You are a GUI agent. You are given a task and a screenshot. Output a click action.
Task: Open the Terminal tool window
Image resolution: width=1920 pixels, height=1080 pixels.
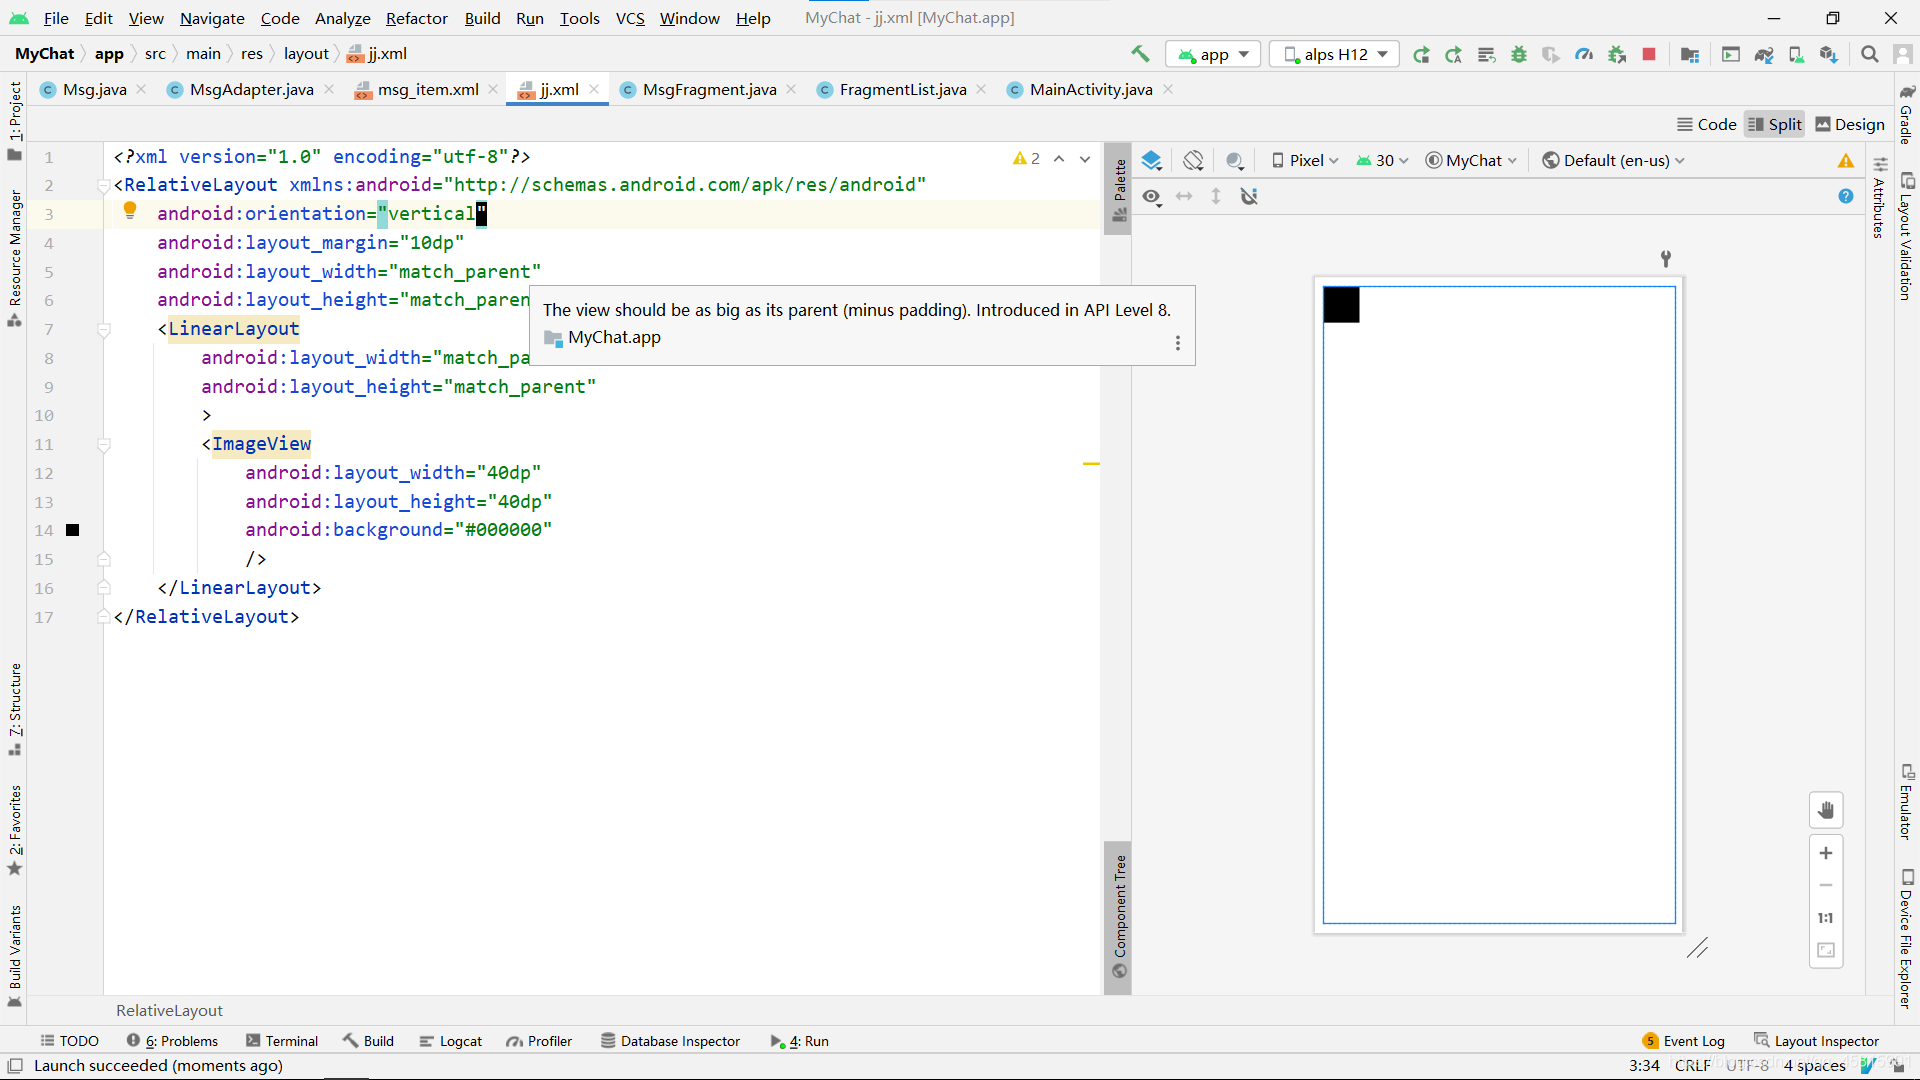[x=282, y=1041]
